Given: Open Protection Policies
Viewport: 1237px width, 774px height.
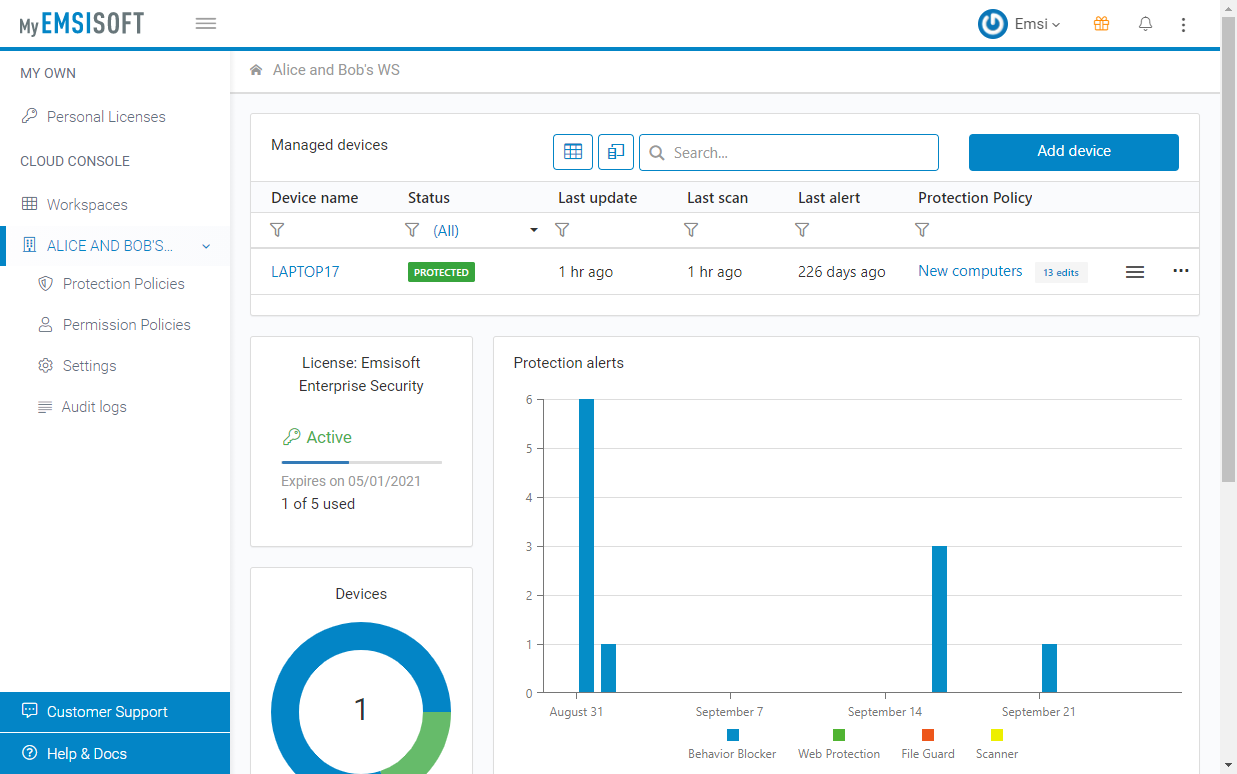Looking at the screenshot, I should [x=124, y=284].
